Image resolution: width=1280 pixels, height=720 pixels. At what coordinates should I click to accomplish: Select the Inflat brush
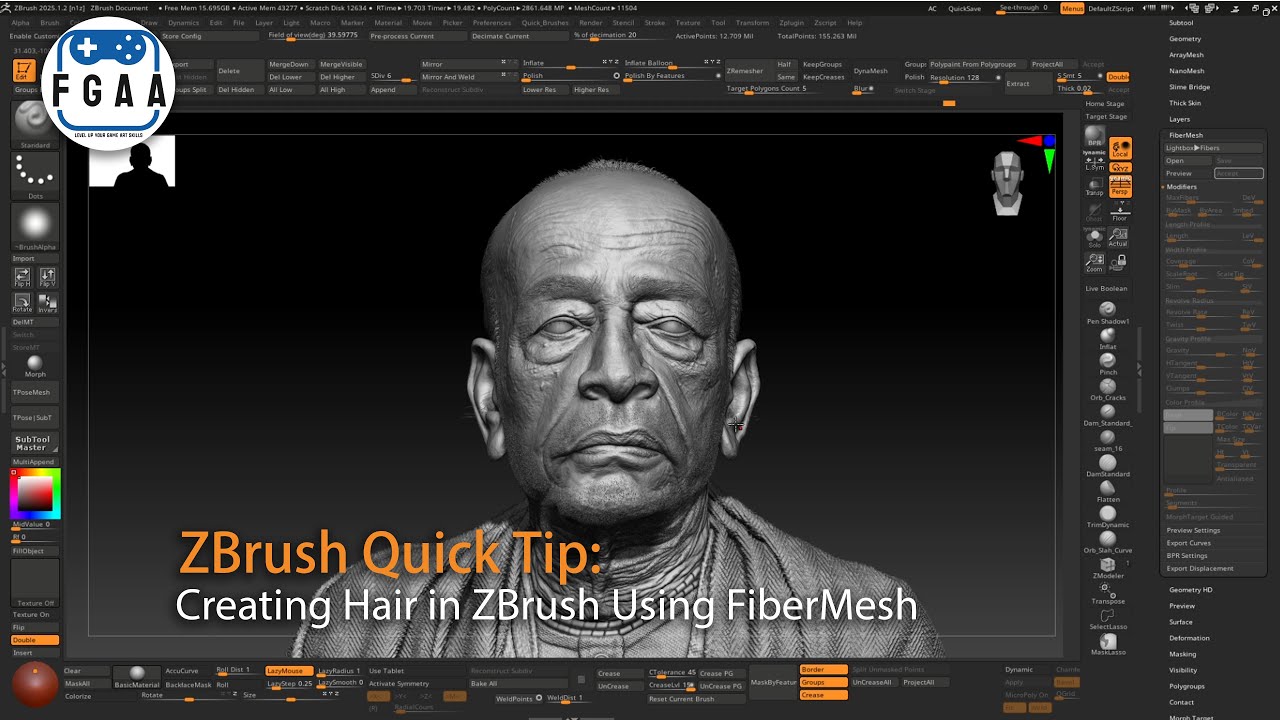click(1107, 338)
